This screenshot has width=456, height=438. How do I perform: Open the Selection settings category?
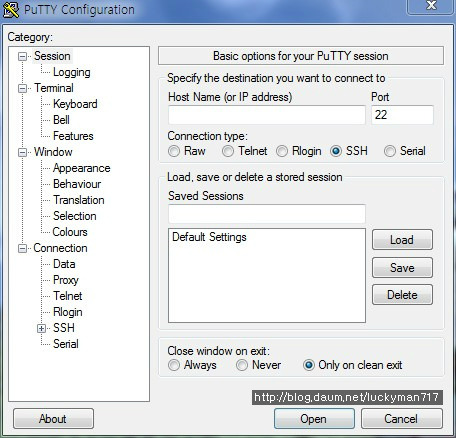click(75, 216)
